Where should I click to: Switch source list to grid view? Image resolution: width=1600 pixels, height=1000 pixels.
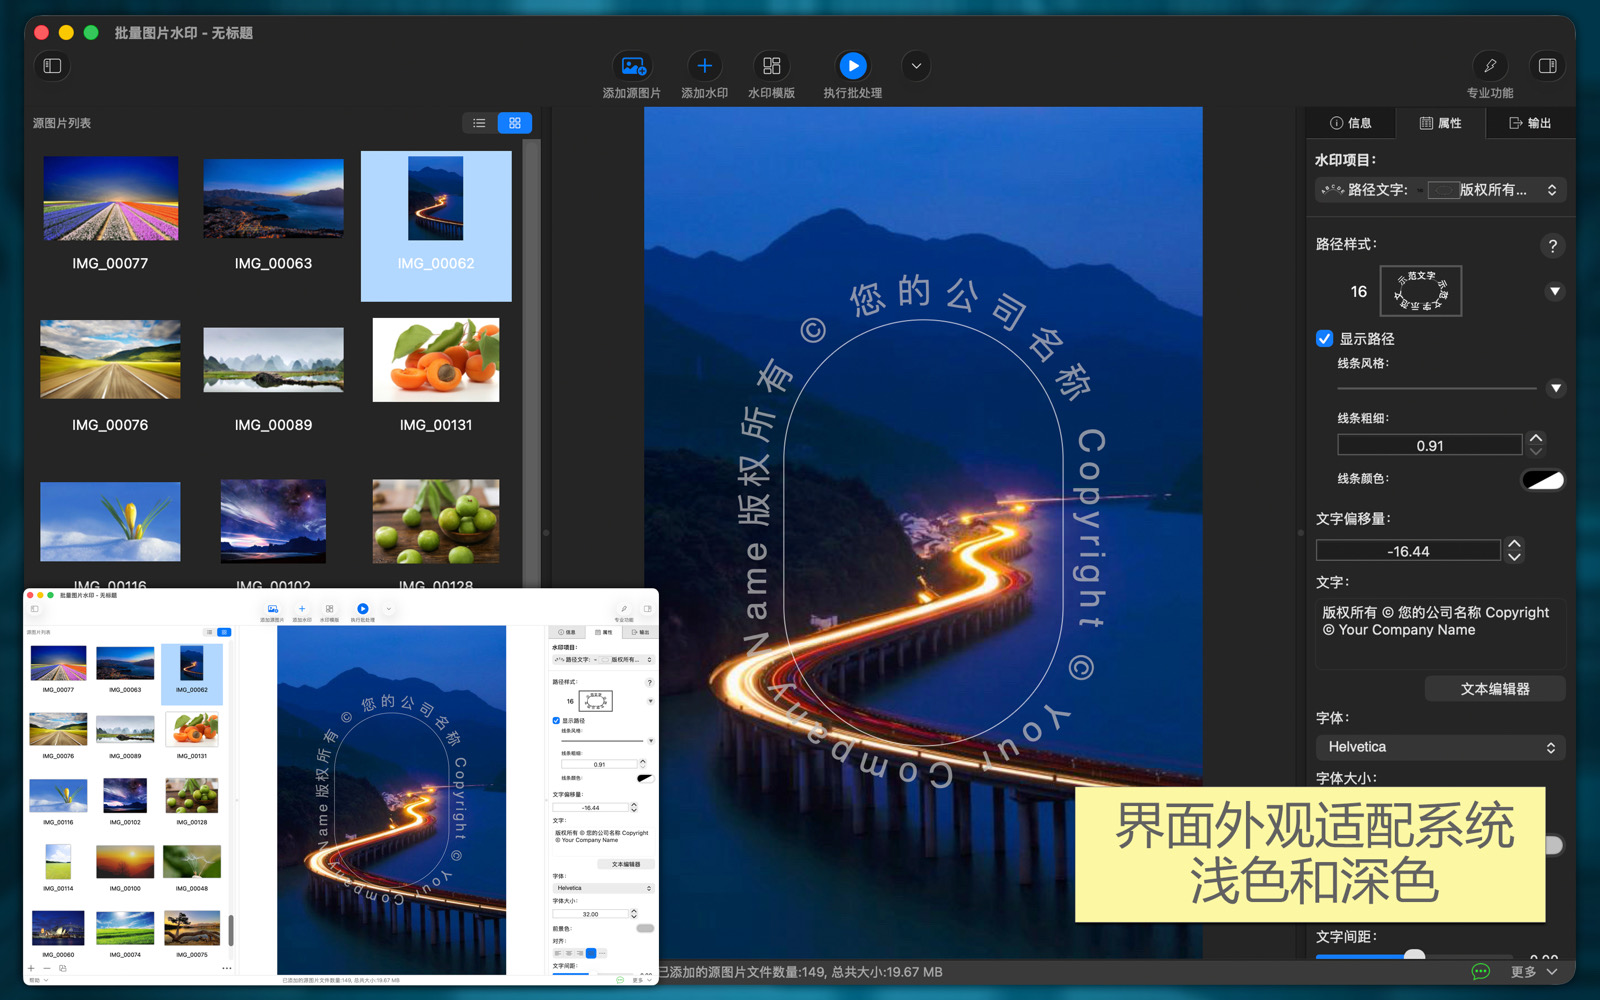point(515,123)
